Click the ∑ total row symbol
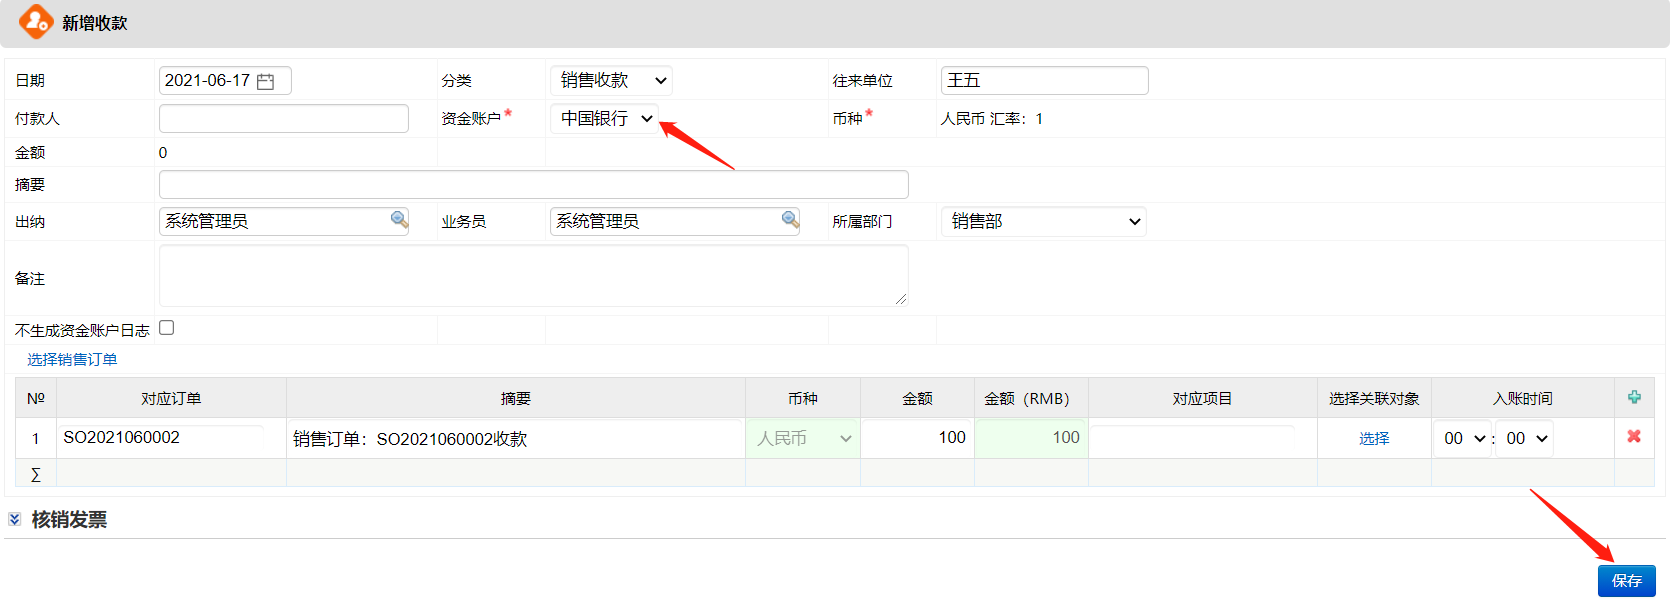This screenshot has height=602, width=1670. click(x=36, y=474)
